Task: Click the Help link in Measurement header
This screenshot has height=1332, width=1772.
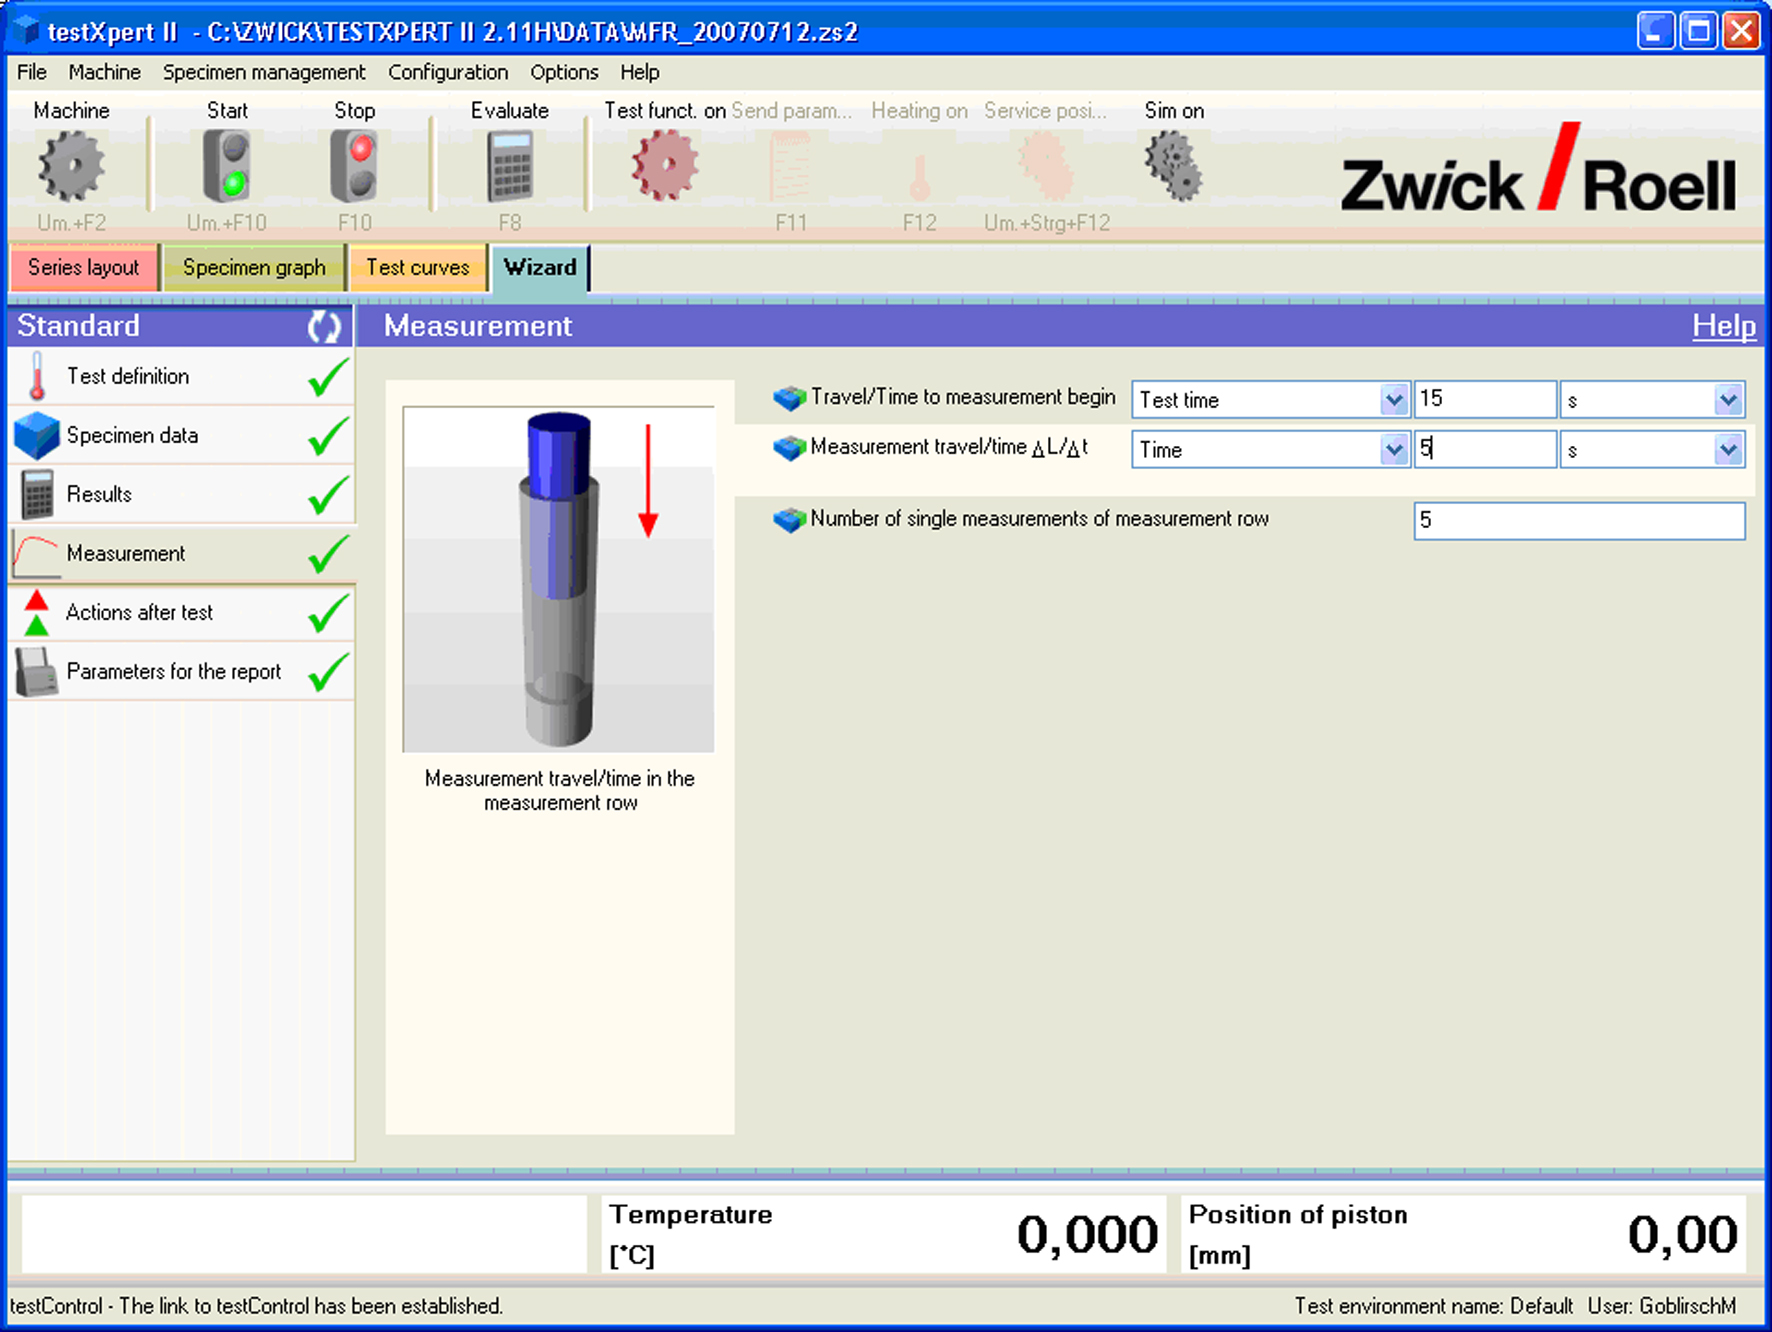Action: tap(1723, 326)
